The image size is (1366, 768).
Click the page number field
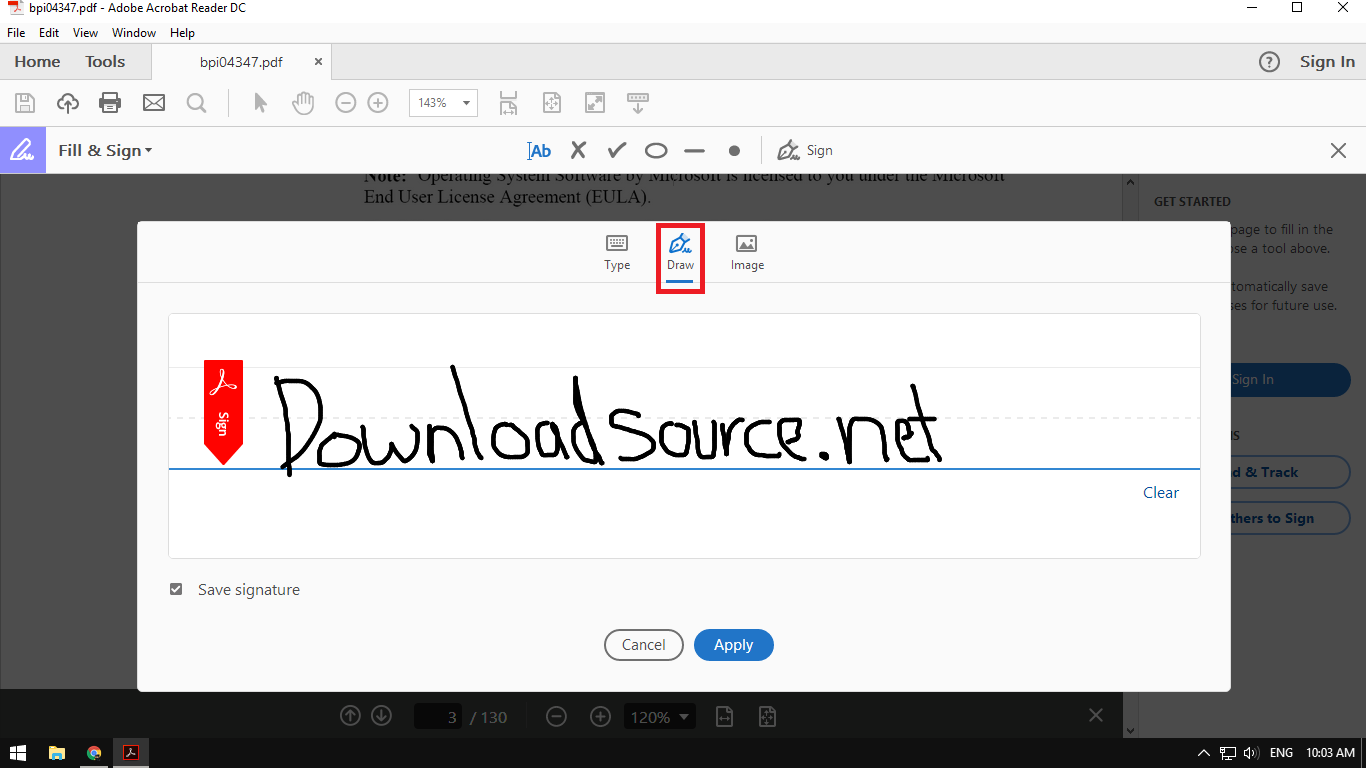tap(438, 717)
